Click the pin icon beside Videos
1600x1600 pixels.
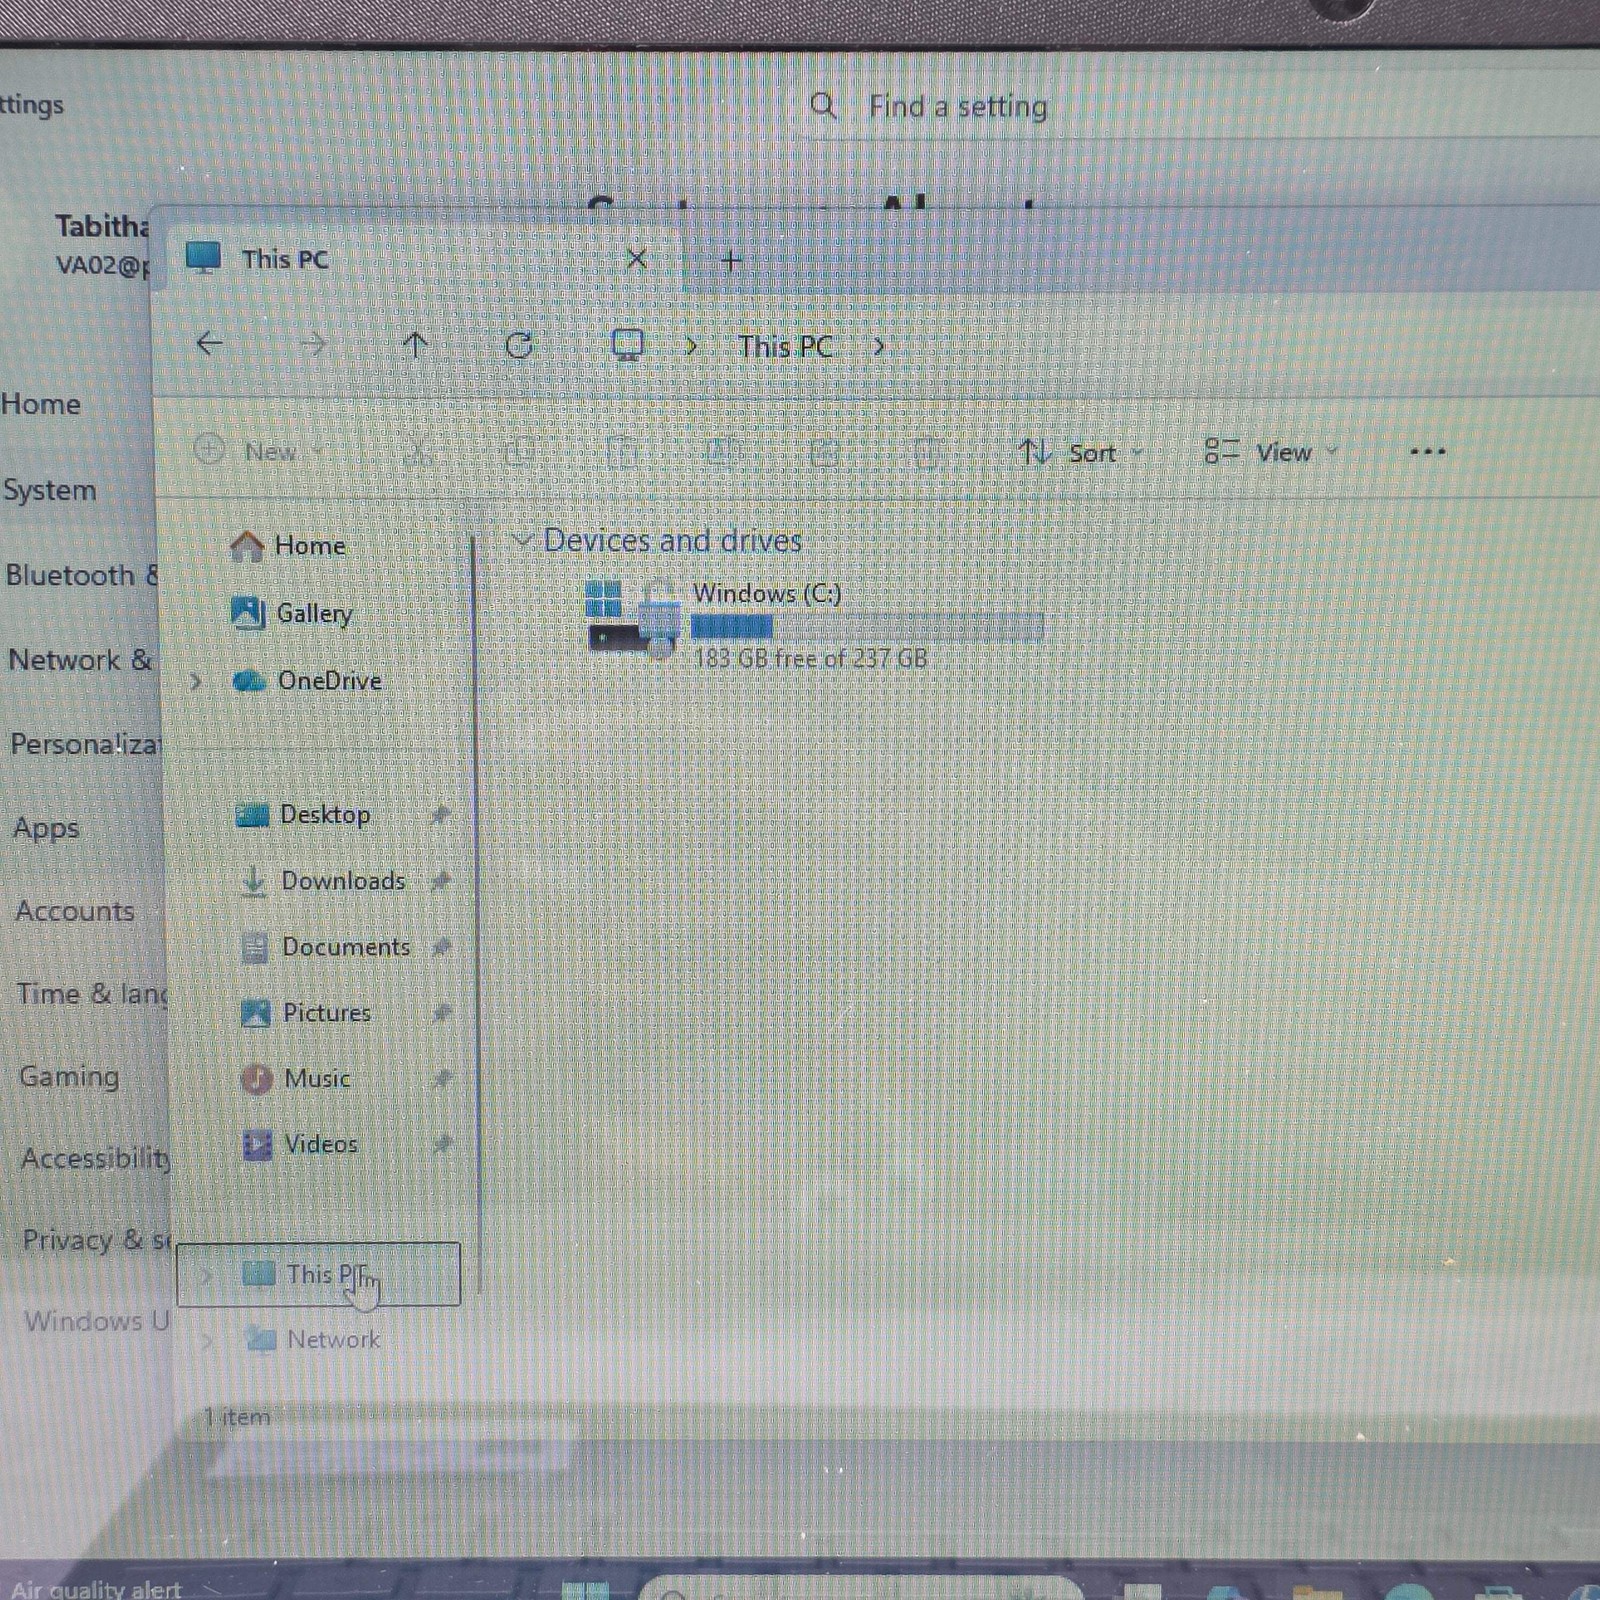tap(442, 1144)
